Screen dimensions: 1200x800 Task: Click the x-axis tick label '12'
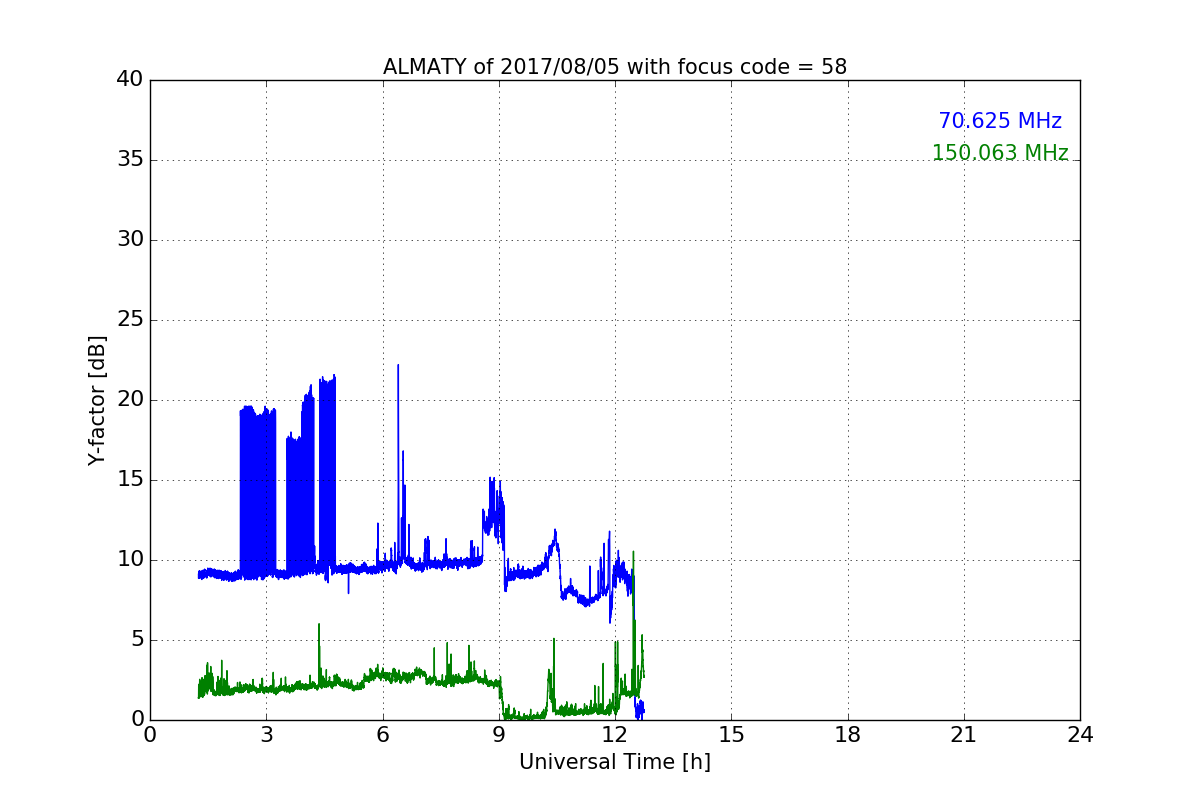pyautogui.click(x=615, y=735)
